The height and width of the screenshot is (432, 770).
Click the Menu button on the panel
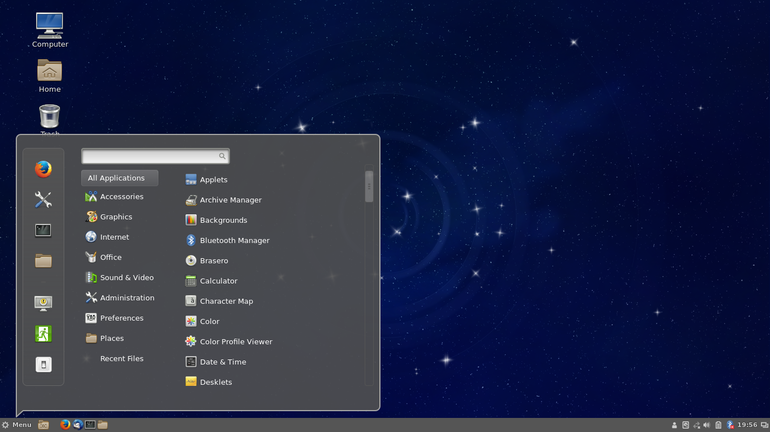(x=17, y=425)
